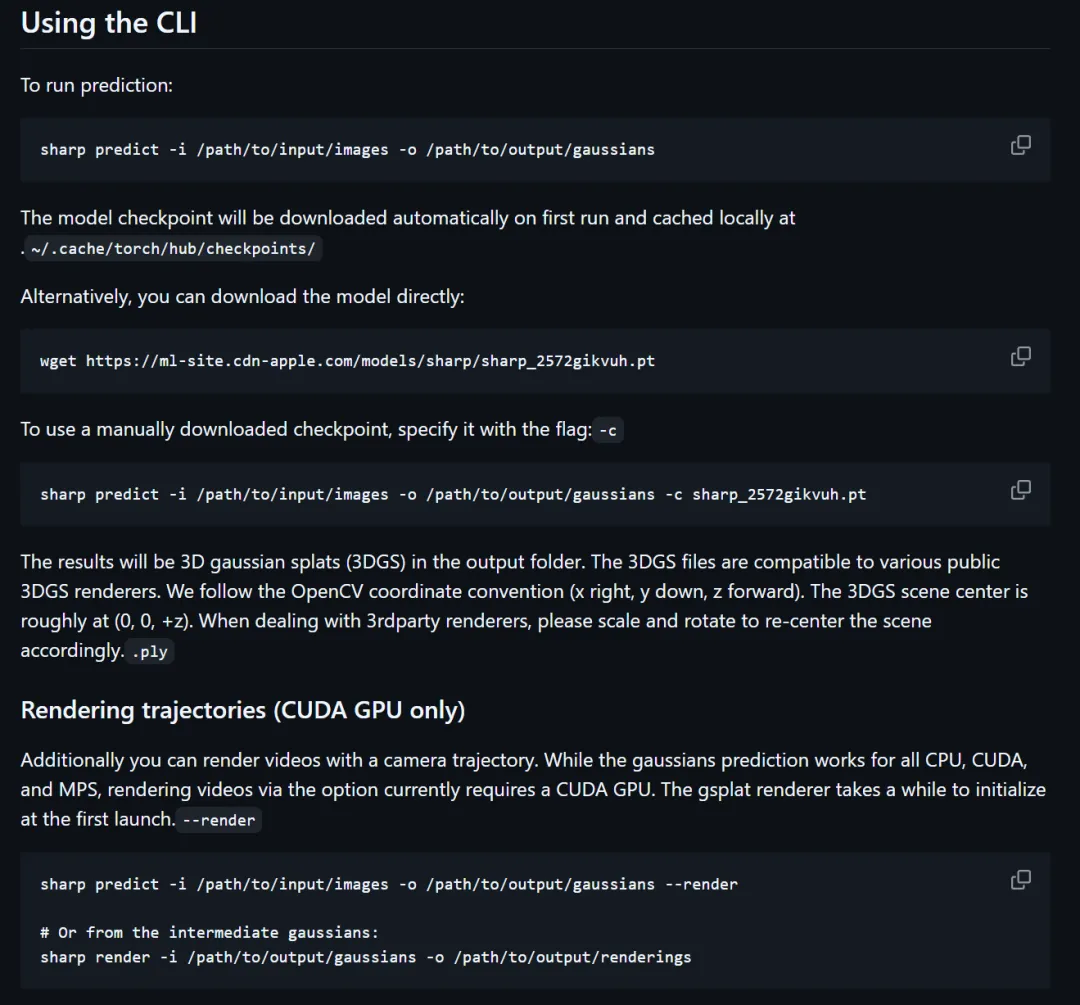Click the ~/.cache/torch/hub/checkpoints/ inline code
1080x1005 pixels.
(x=173, y=249)
